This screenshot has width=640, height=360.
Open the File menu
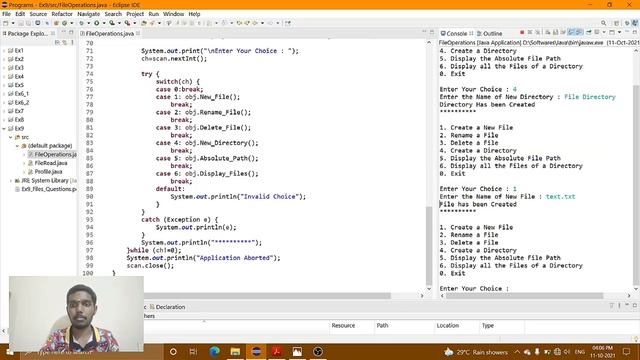click(x=6, y=14)
